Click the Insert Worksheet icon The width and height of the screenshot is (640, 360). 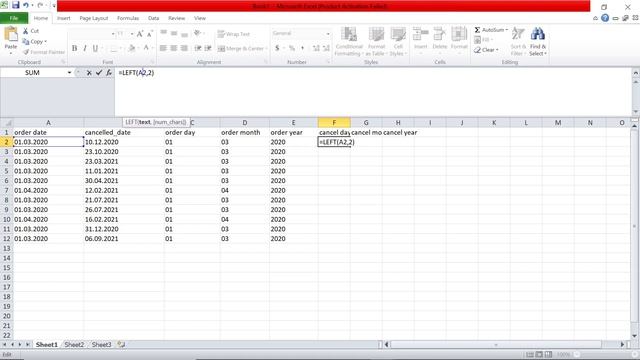pos(121,345)
